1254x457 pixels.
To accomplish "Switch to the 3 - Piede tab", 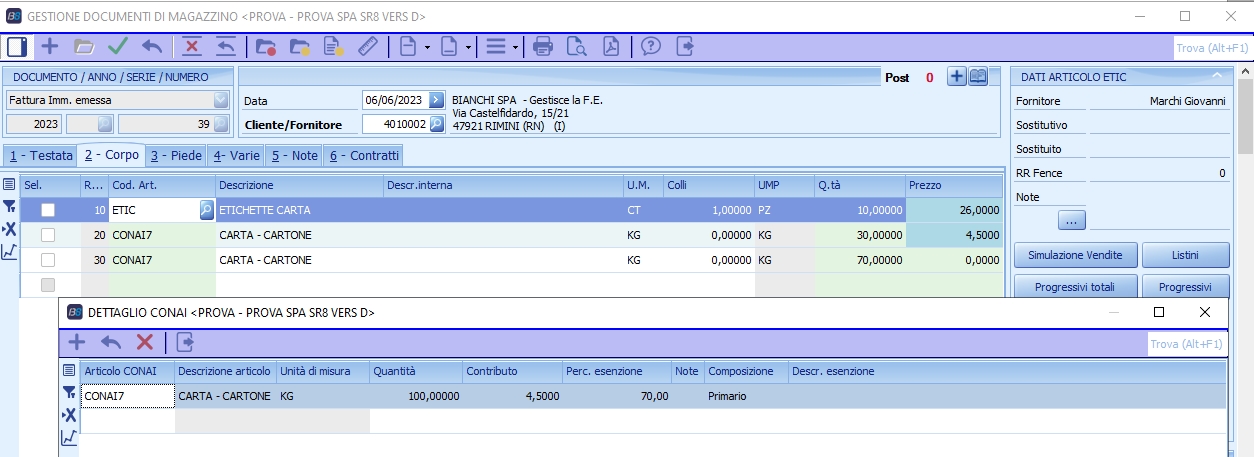I will 175,156.
